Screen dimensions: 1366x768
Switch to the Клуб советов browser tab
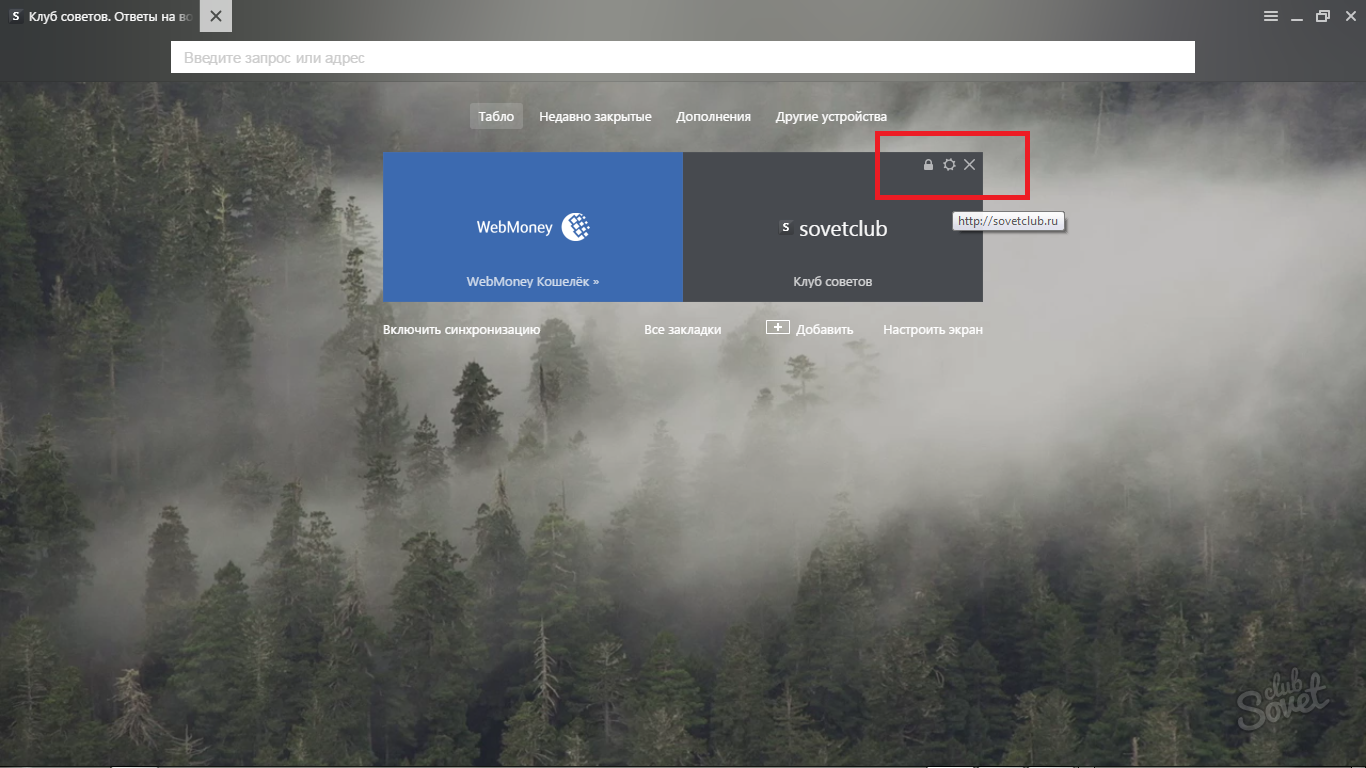click(x=99, y=17)
